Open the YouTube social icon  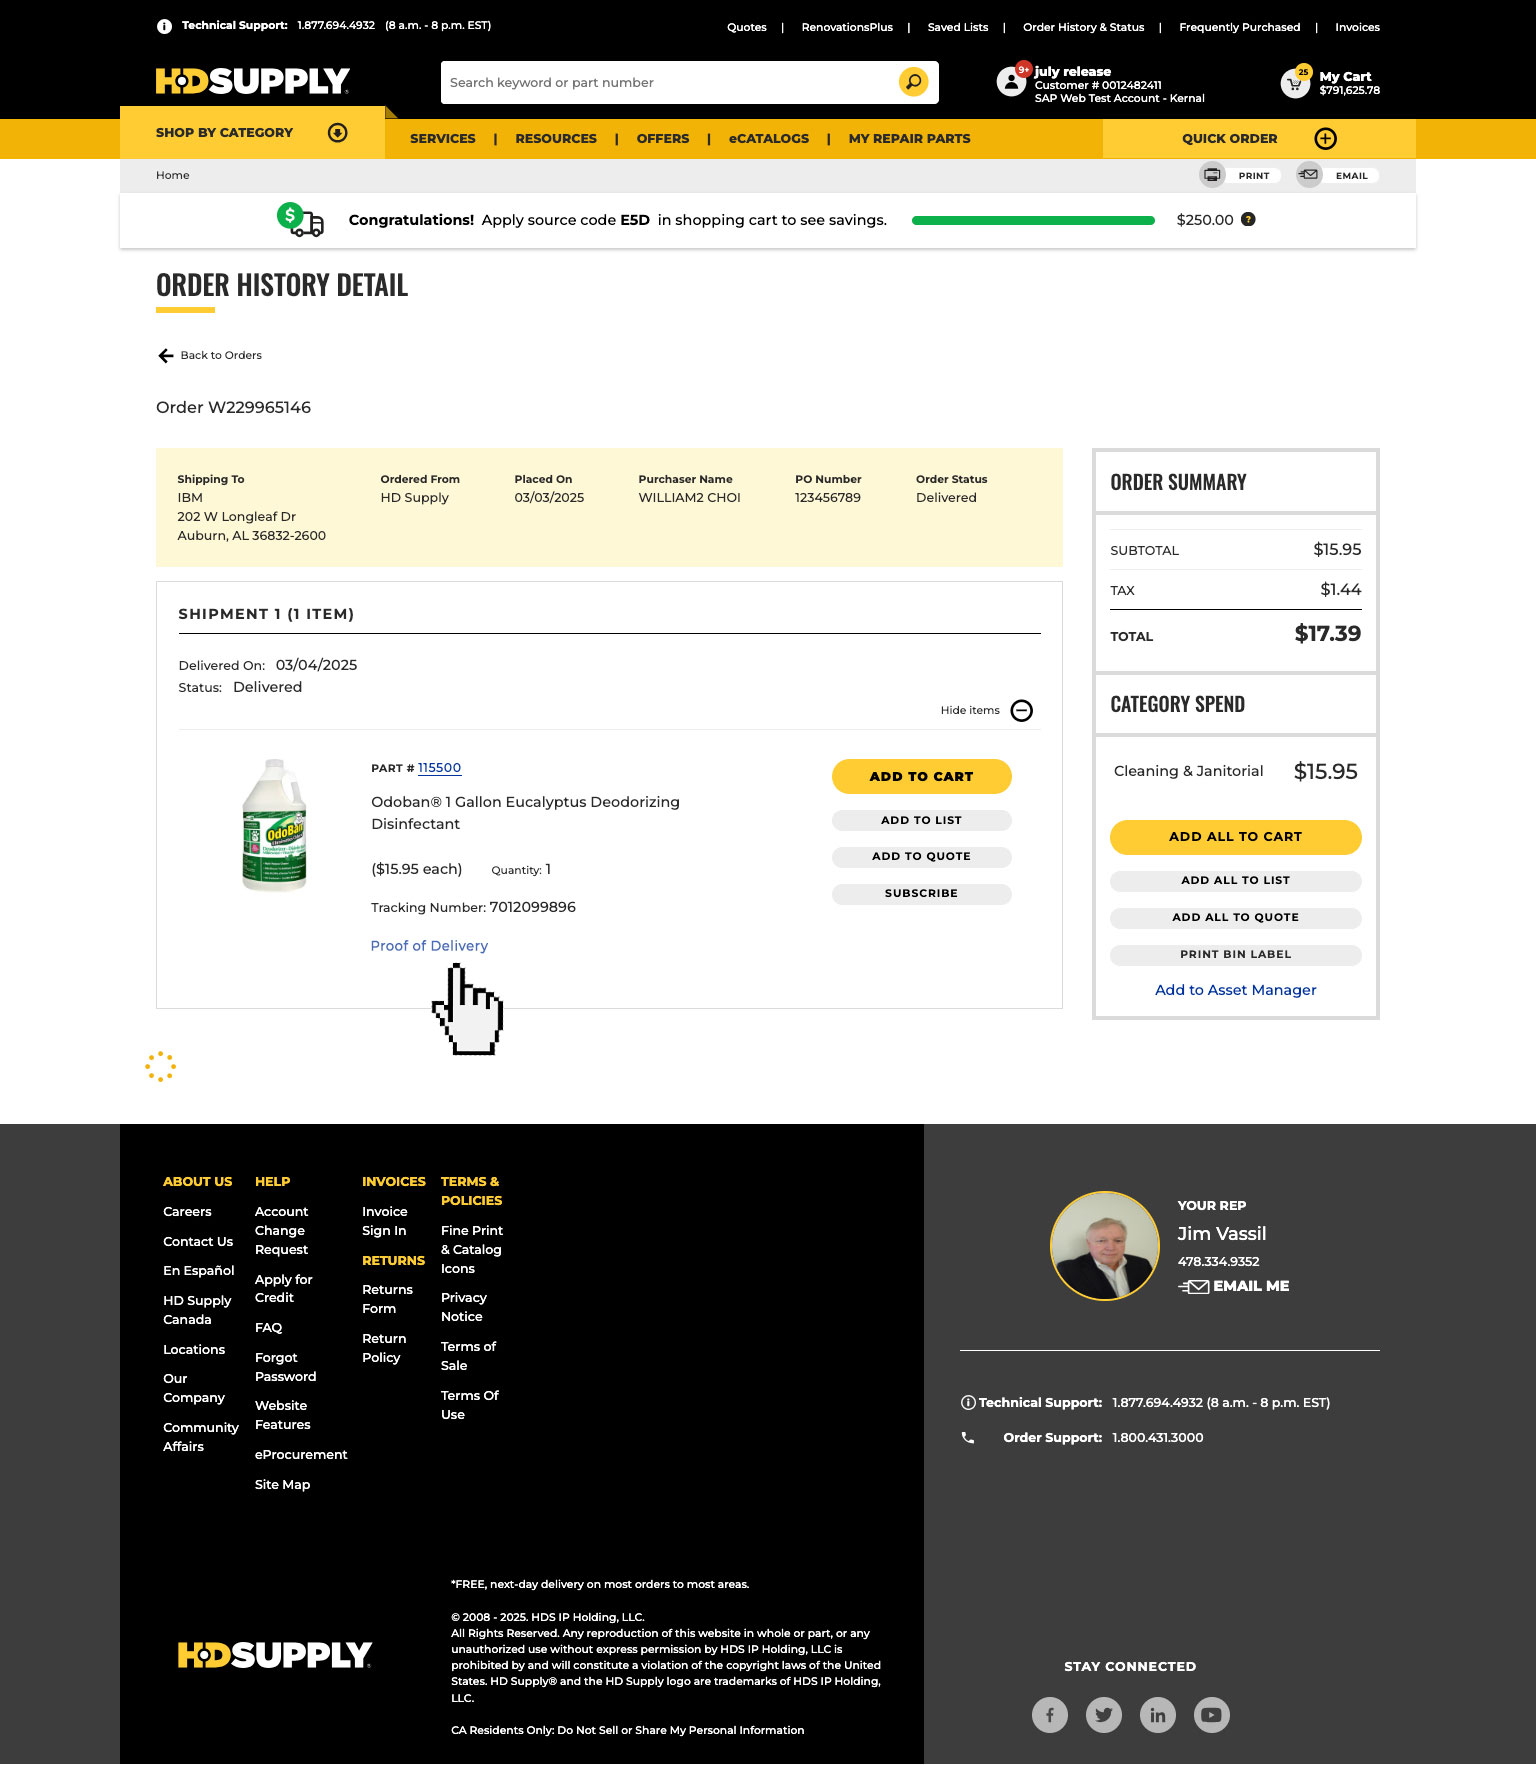tap(1212, 1715)
